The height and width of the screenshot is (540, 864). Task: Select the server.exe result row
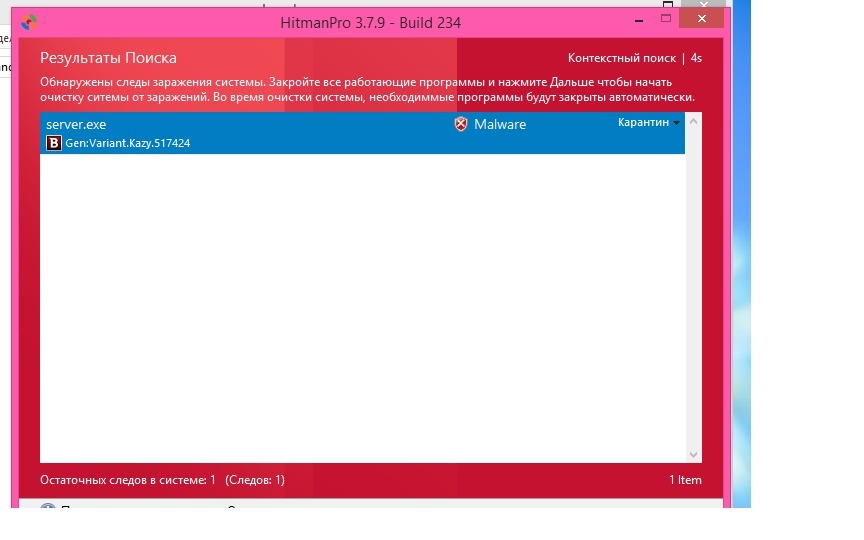[363, 133]
